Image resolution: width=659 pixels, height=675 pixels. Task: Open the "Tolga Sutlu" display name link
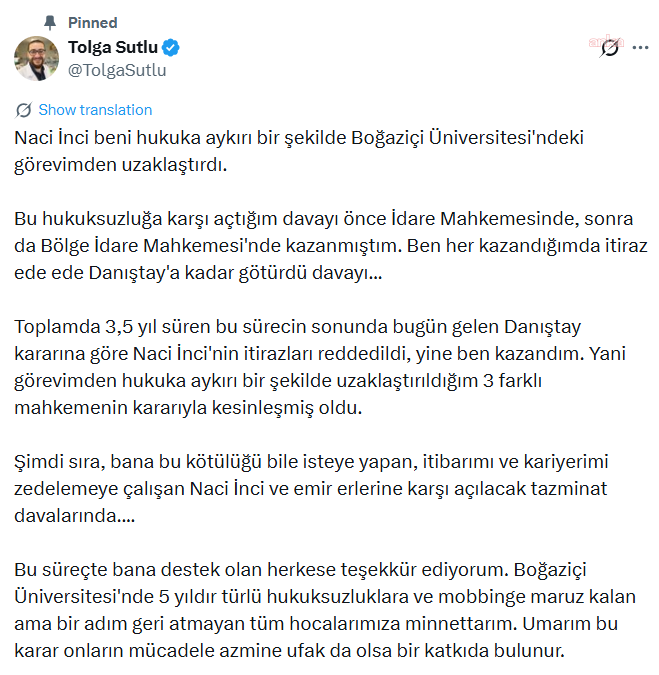[113, 48]
